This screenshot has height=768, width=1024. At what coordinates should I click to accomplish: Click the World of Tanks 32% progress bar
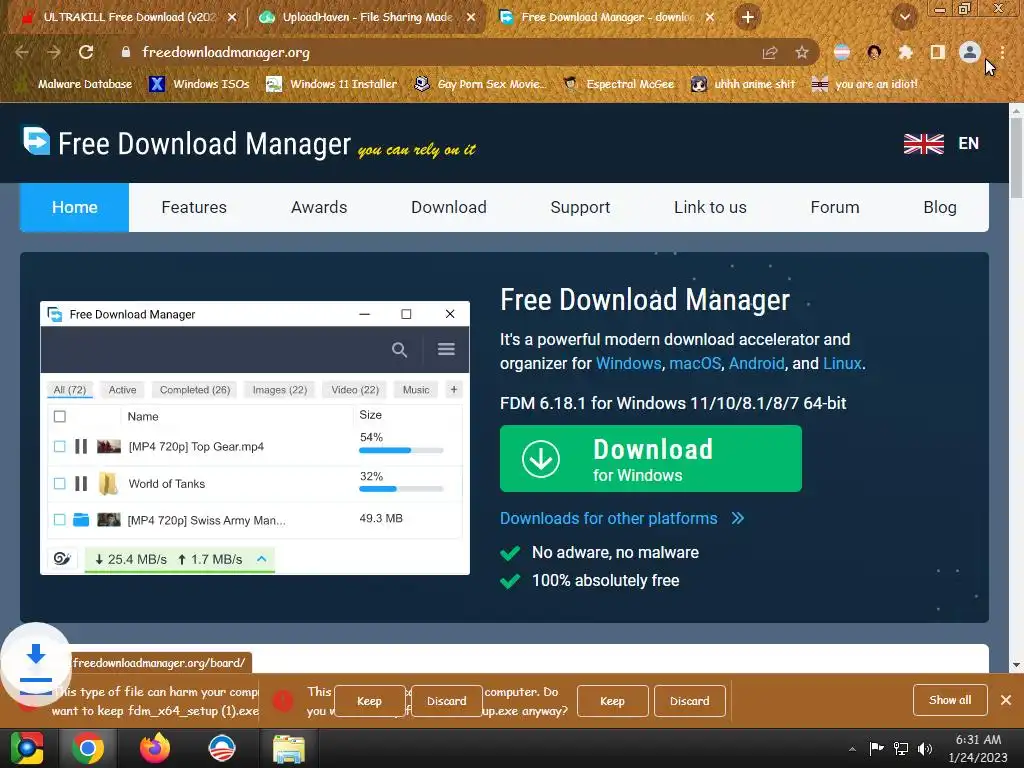401,488
